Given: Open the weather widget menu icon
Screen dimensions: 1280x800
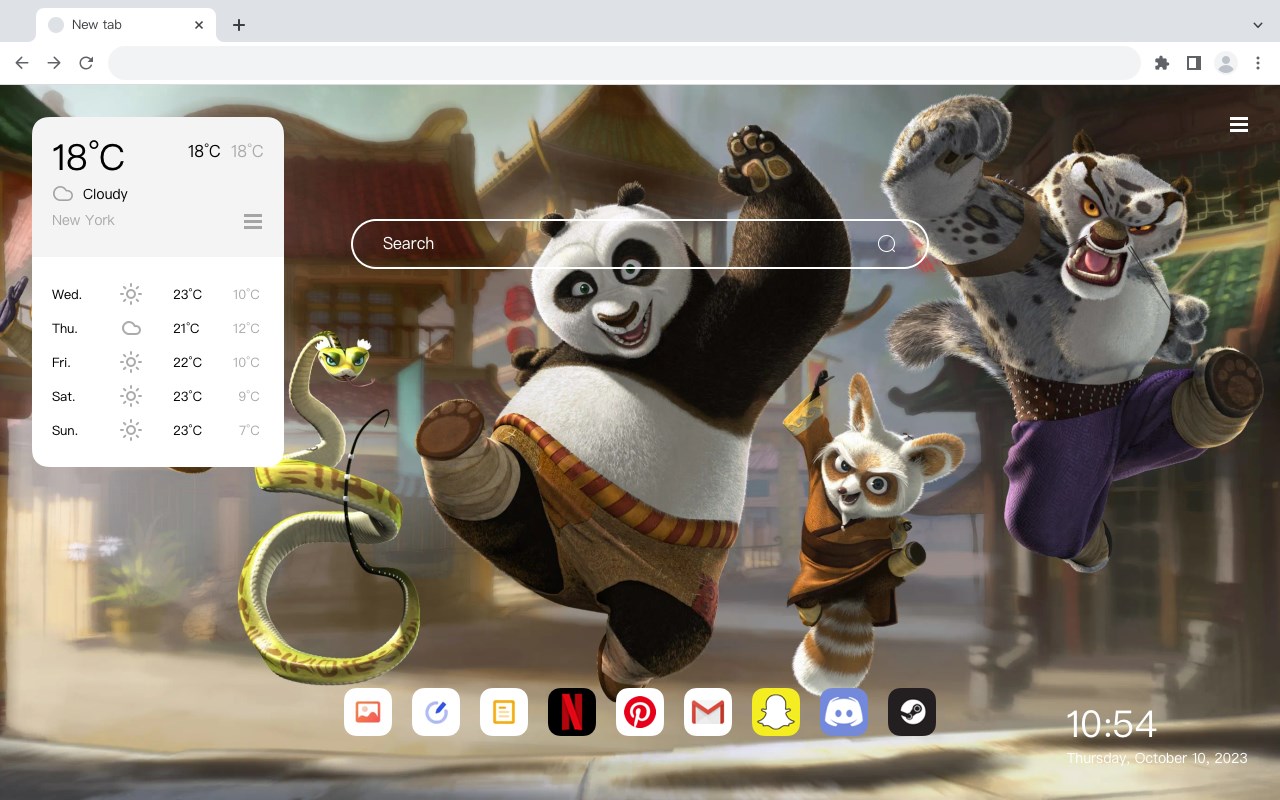Looking at the screenshot, I should pyautogui.click(x=253, y=221).
